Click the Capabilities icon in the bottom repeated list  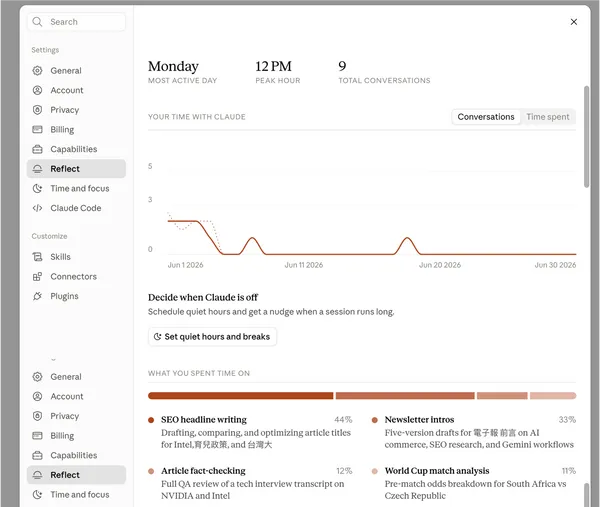pyautogui.click(x=37, y=455)
